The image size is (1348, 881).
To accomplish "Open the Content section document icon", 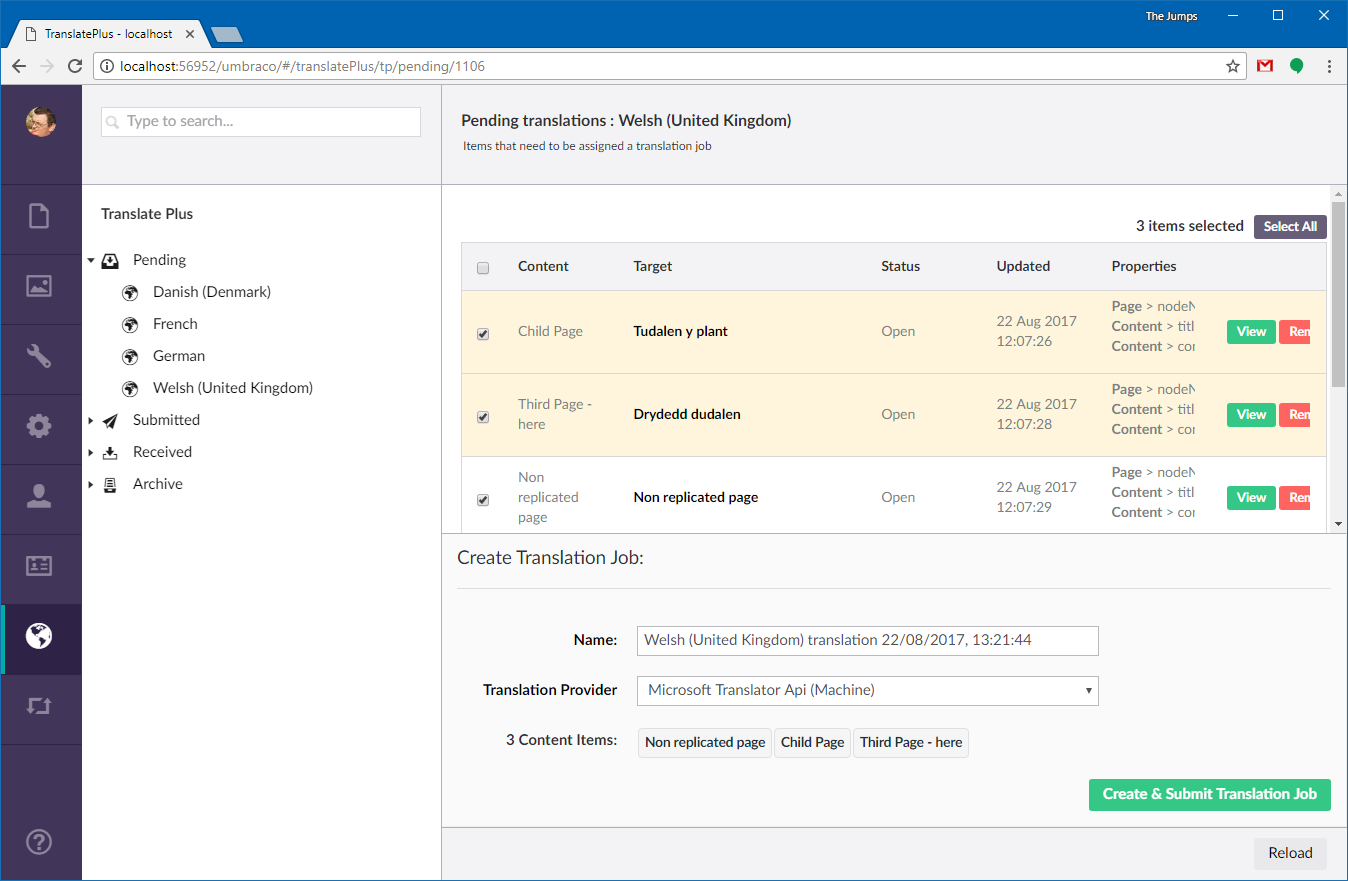I will pyautogui.click(x=41, y=215).
